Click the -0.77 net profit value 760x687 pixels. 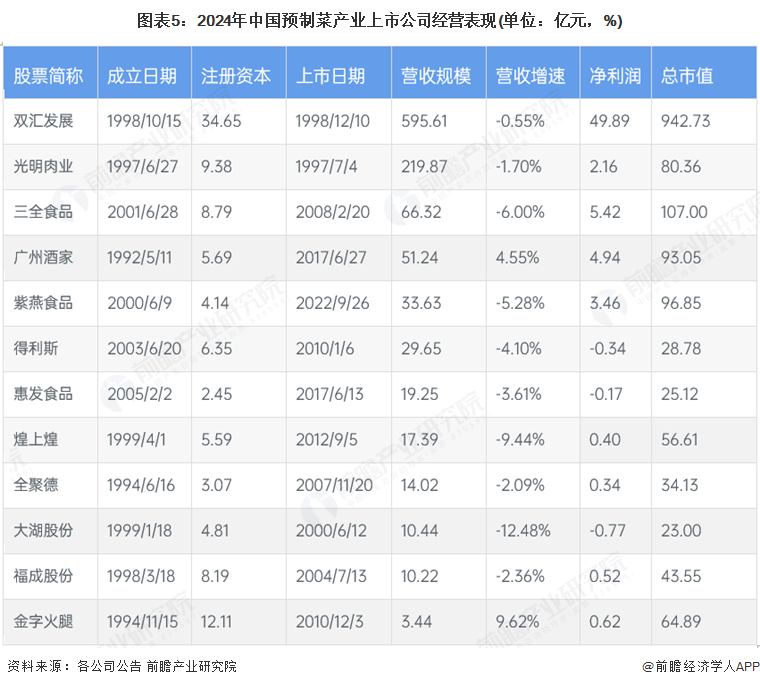[x=607, y=530]
